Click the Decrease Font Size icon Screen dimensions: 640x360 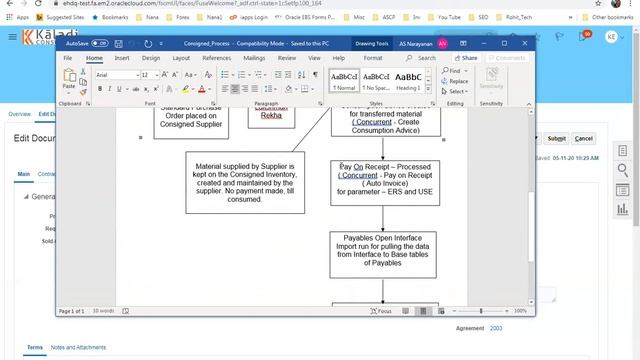(x=175, y=75)
